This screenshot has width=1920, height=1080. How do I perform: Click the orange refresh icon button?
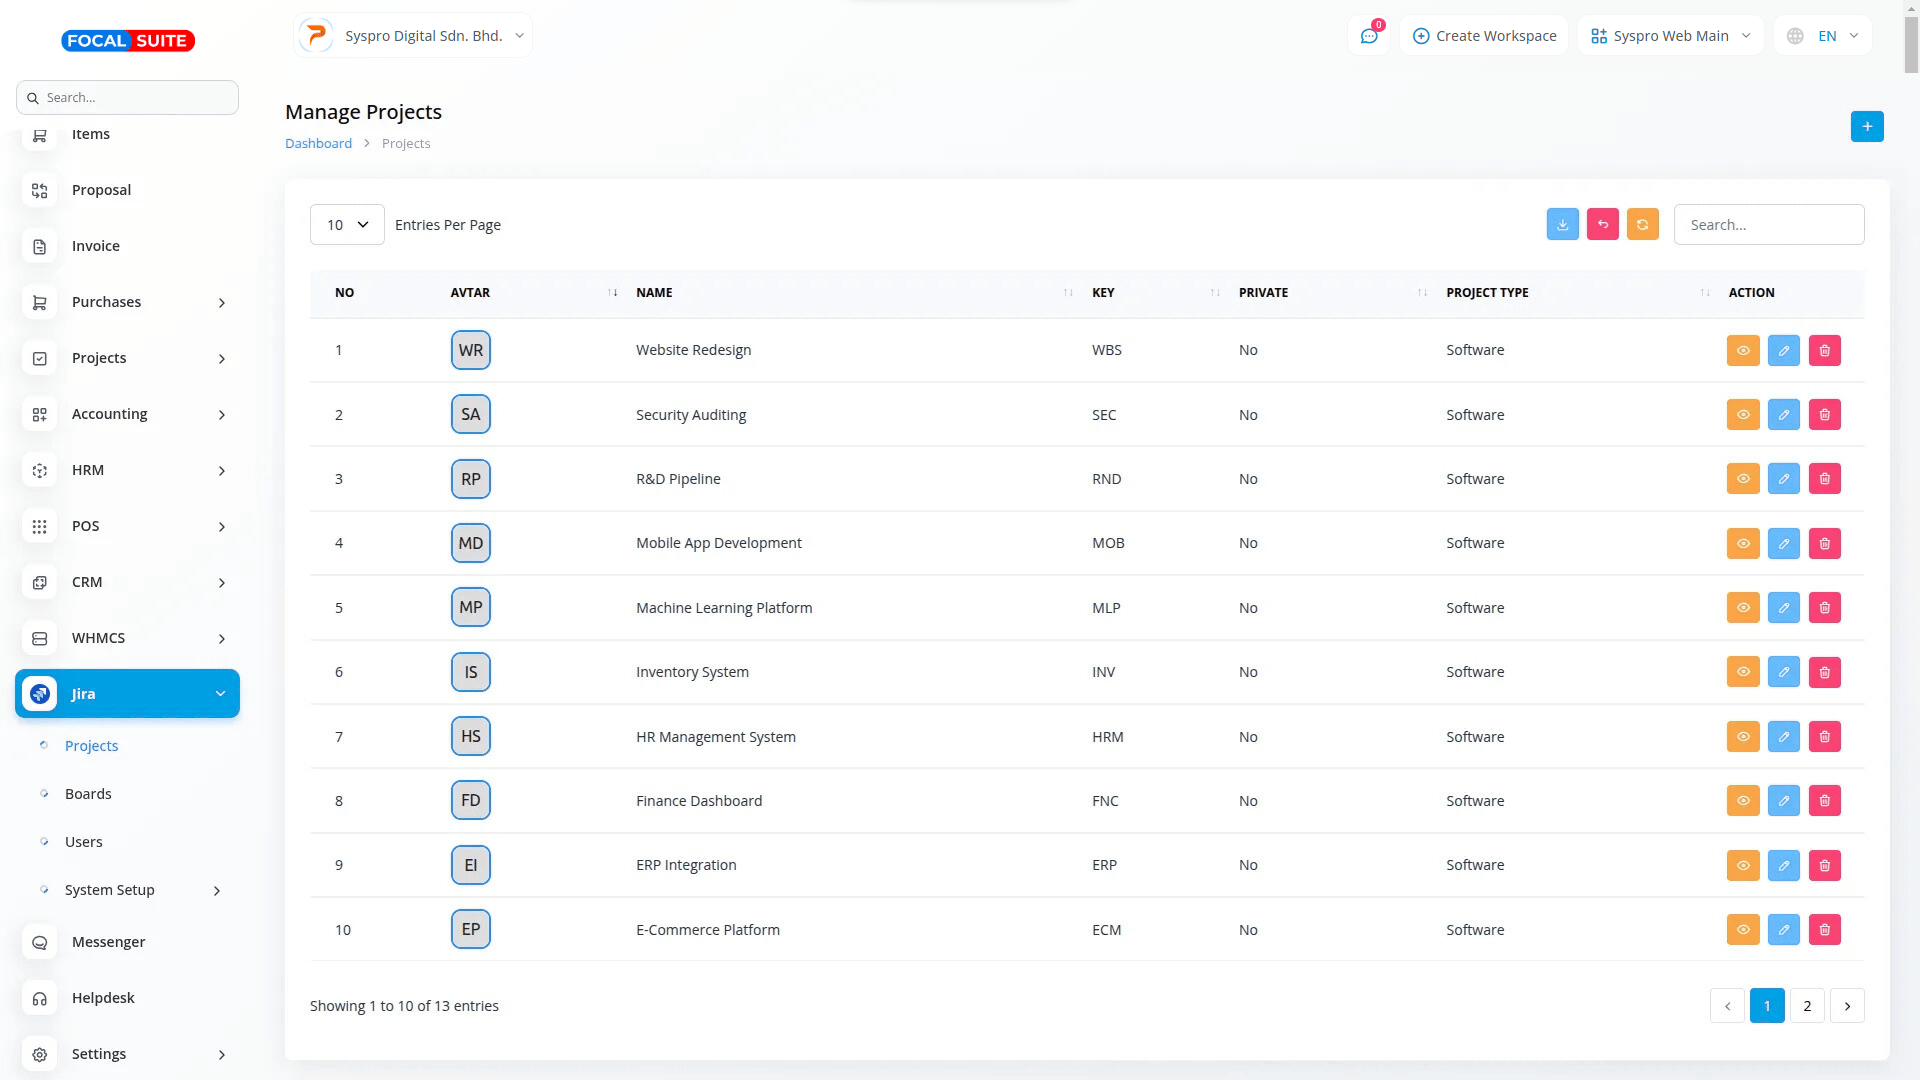point(1642,224)
